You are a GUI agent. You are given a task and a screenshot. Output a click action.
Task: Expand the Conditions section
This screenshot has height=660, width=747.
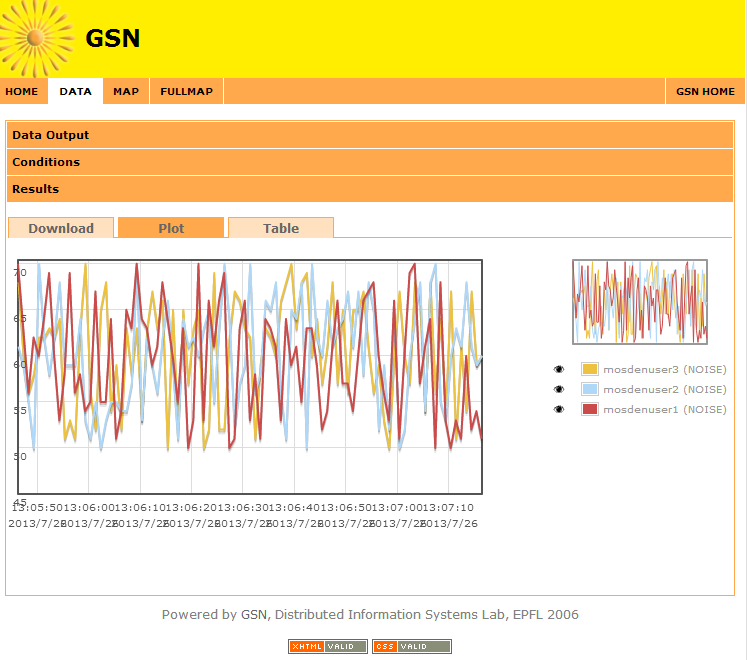pyautogui.click(x=46, y=162)
